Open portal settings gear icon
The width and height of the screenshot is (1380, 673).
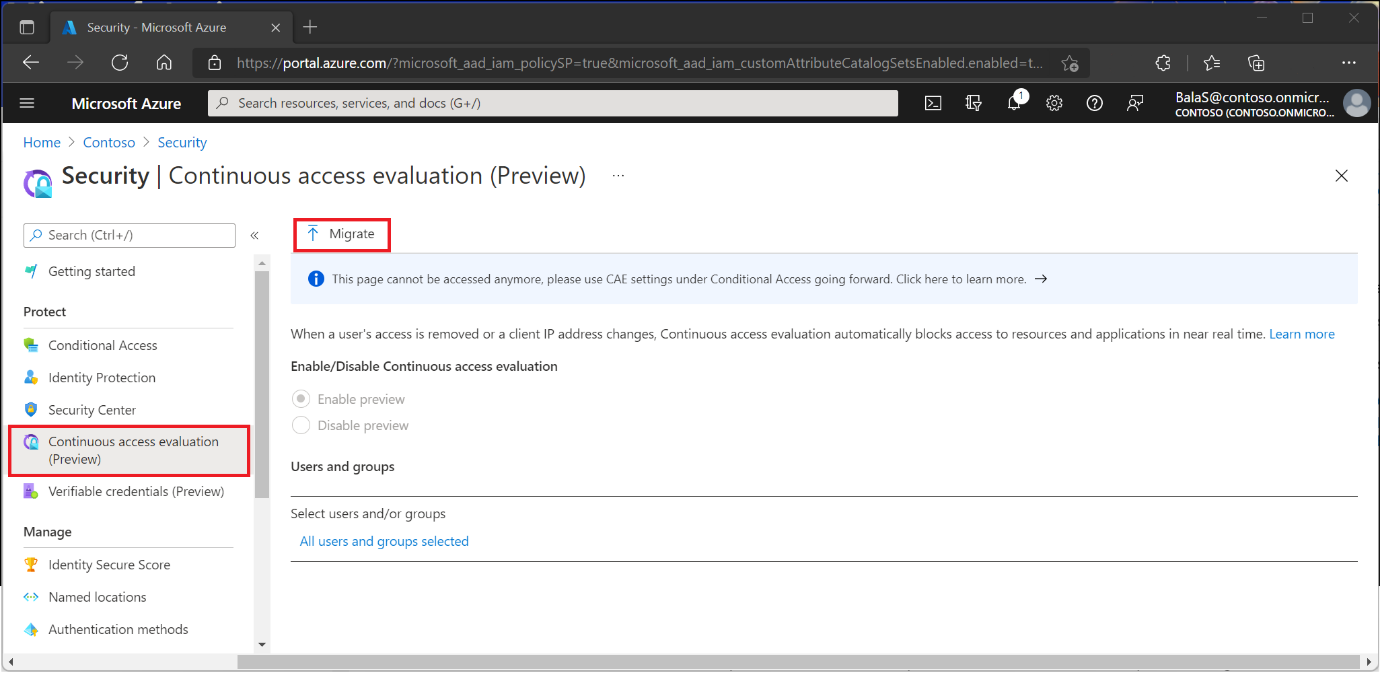(x=1054, y=103)
